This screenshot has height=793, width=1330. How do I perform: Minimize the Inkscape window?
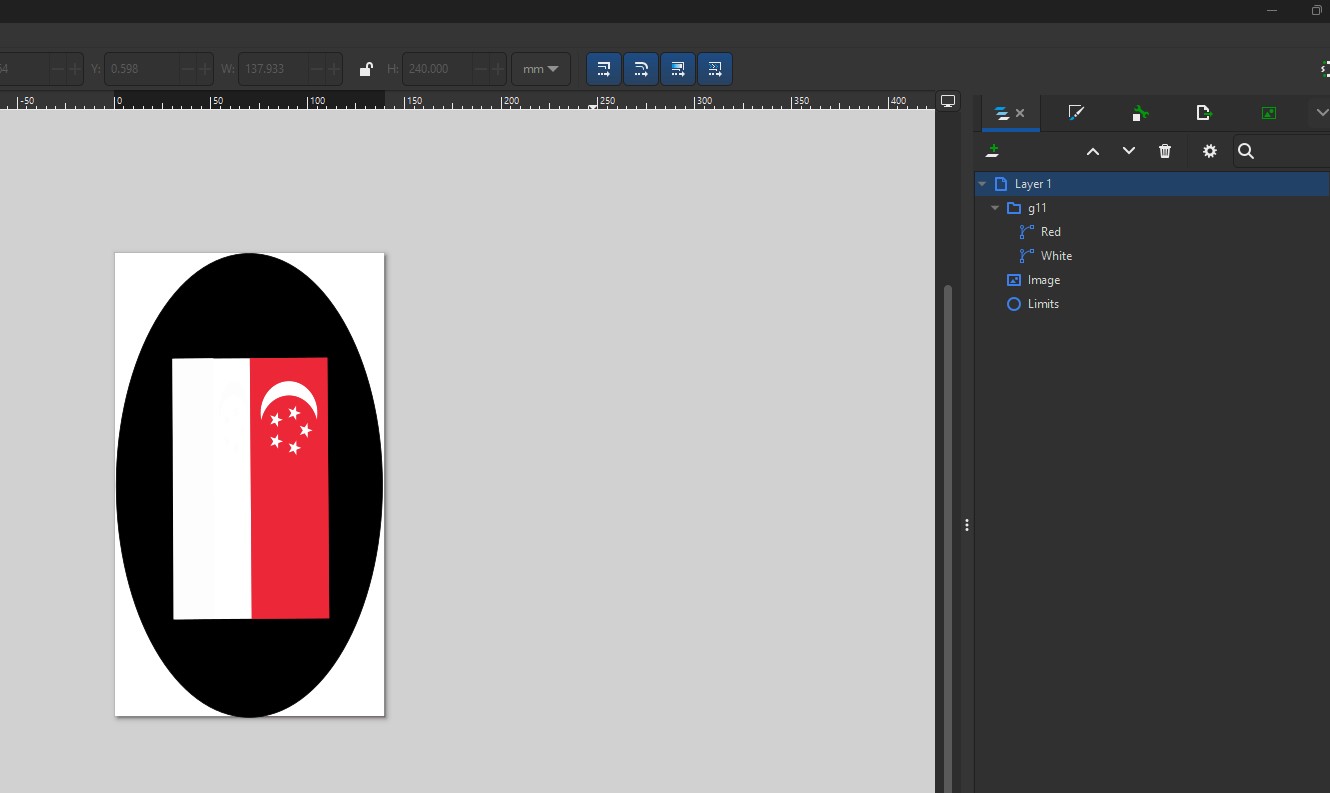click(x=1272, y=10)
